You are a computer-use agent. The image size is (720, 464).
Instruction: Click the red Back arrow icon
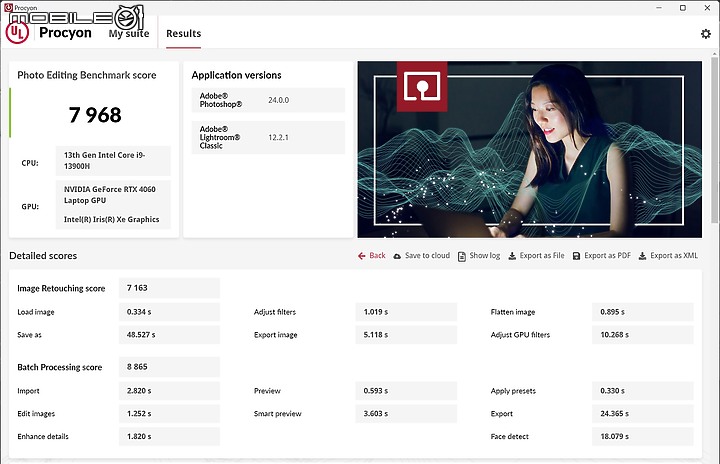click(x=362, y=256)
